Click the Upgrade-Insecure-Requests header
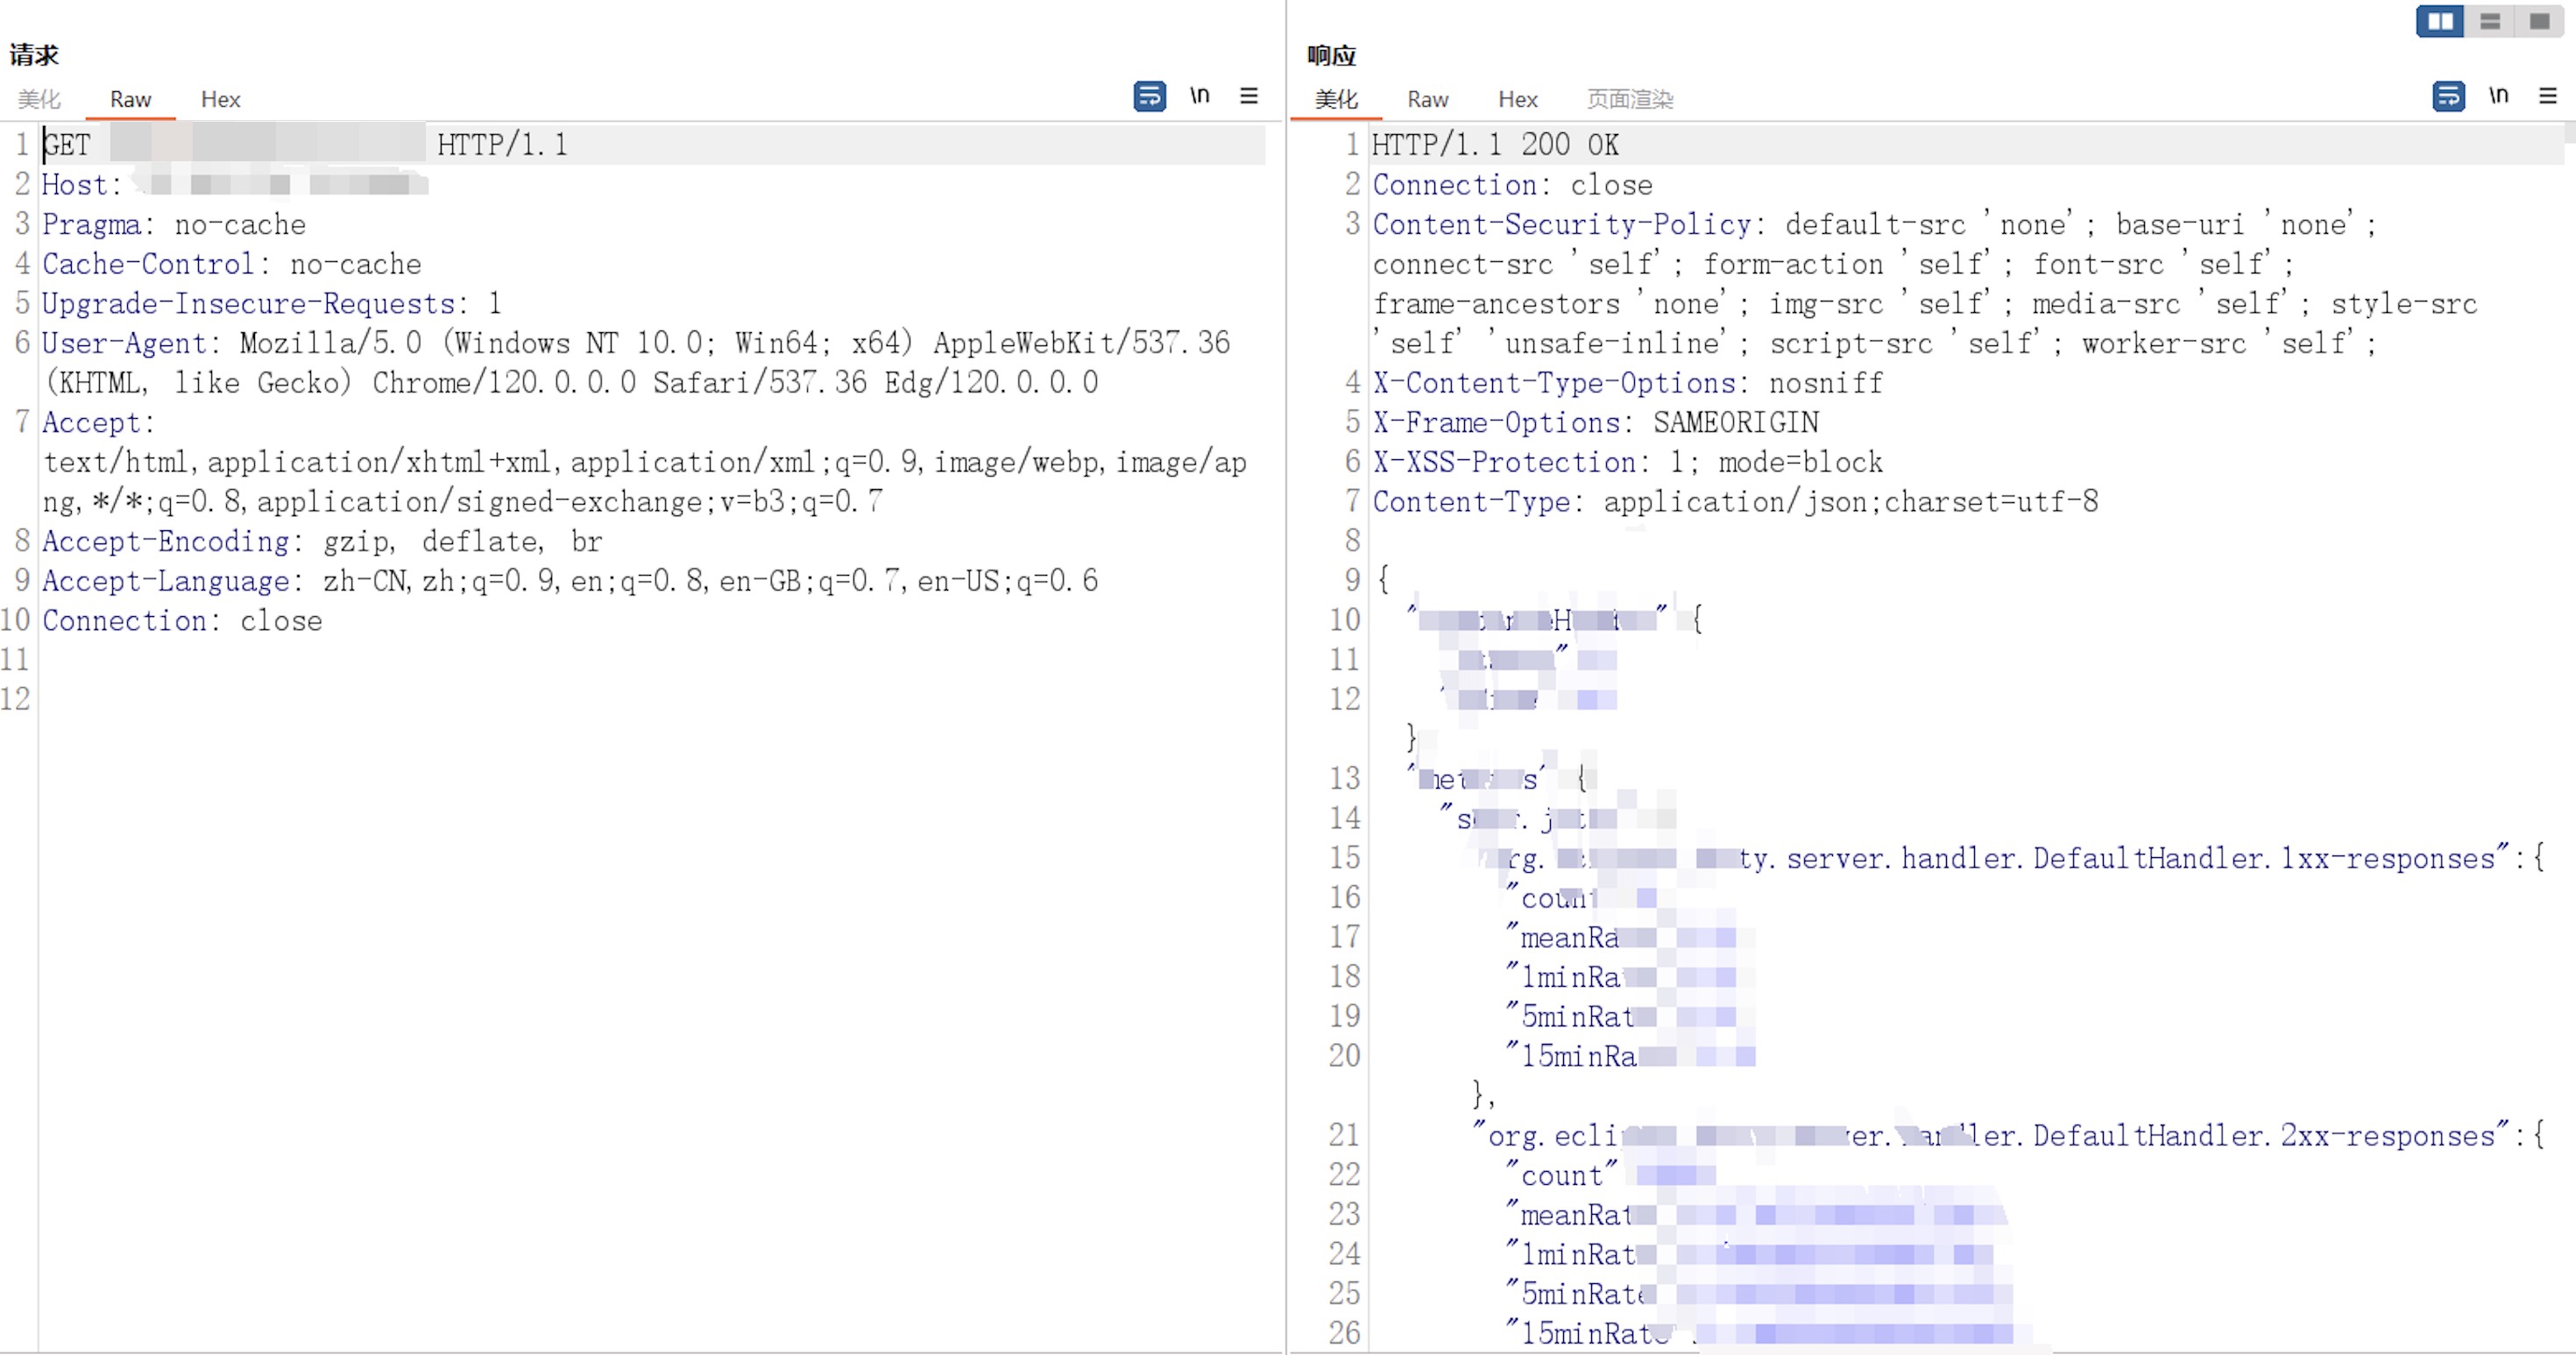The height and width of the screenshot is (1355, 2576). 272,303
